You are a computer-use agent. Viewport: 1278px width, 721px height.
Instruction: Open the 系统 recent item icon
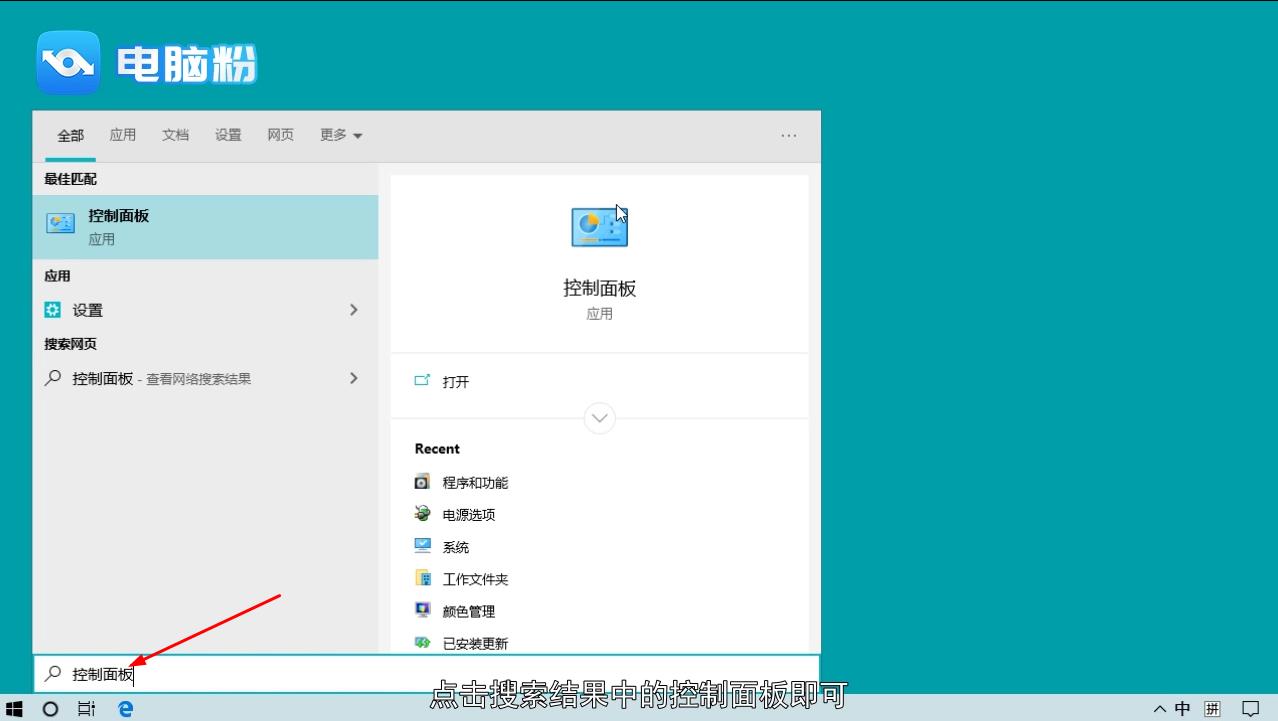(422, 546)
